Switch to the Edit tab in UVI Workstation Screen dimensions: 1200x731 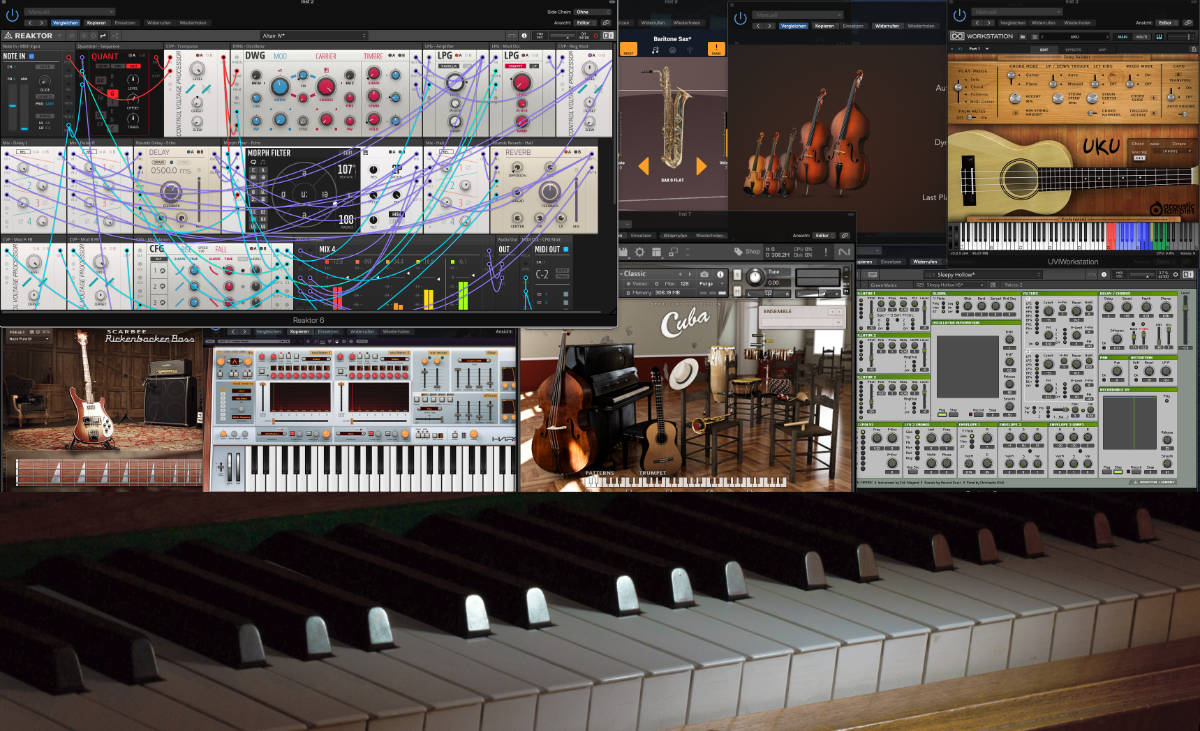[x=1043, y=48]
